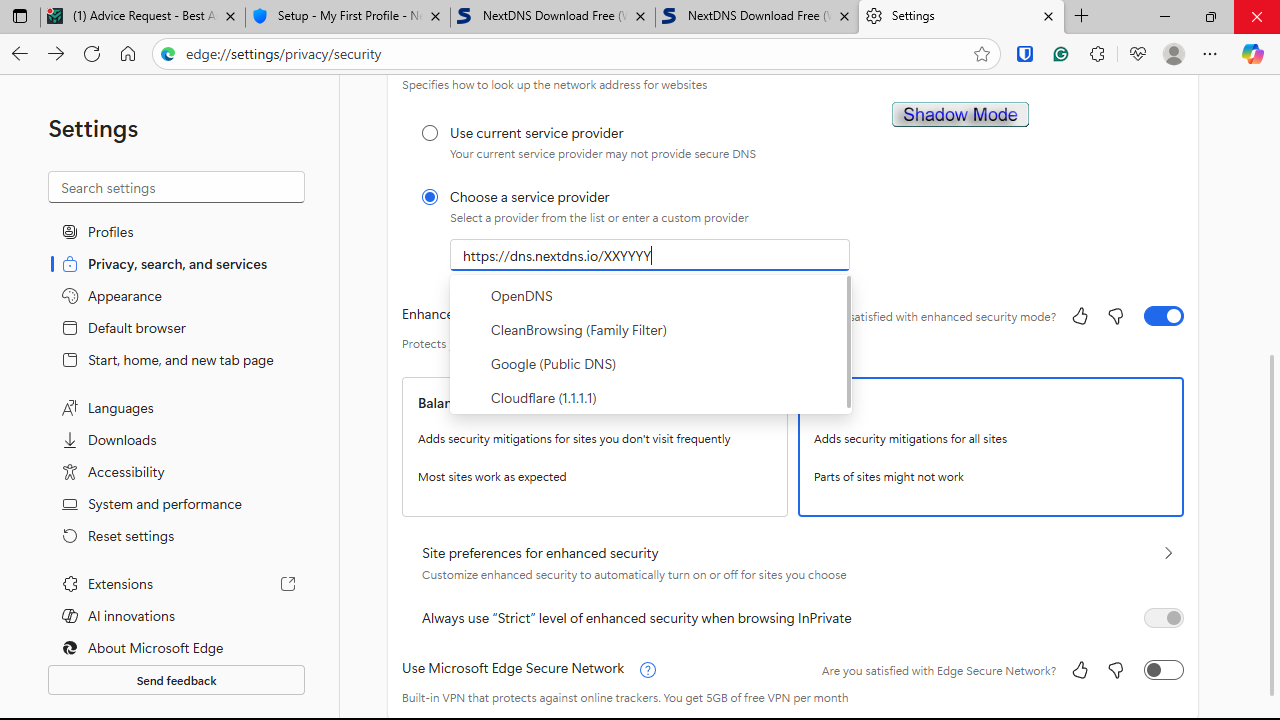
Task: Open the home page
Action: pyautogui.click(x=128, y=54)
